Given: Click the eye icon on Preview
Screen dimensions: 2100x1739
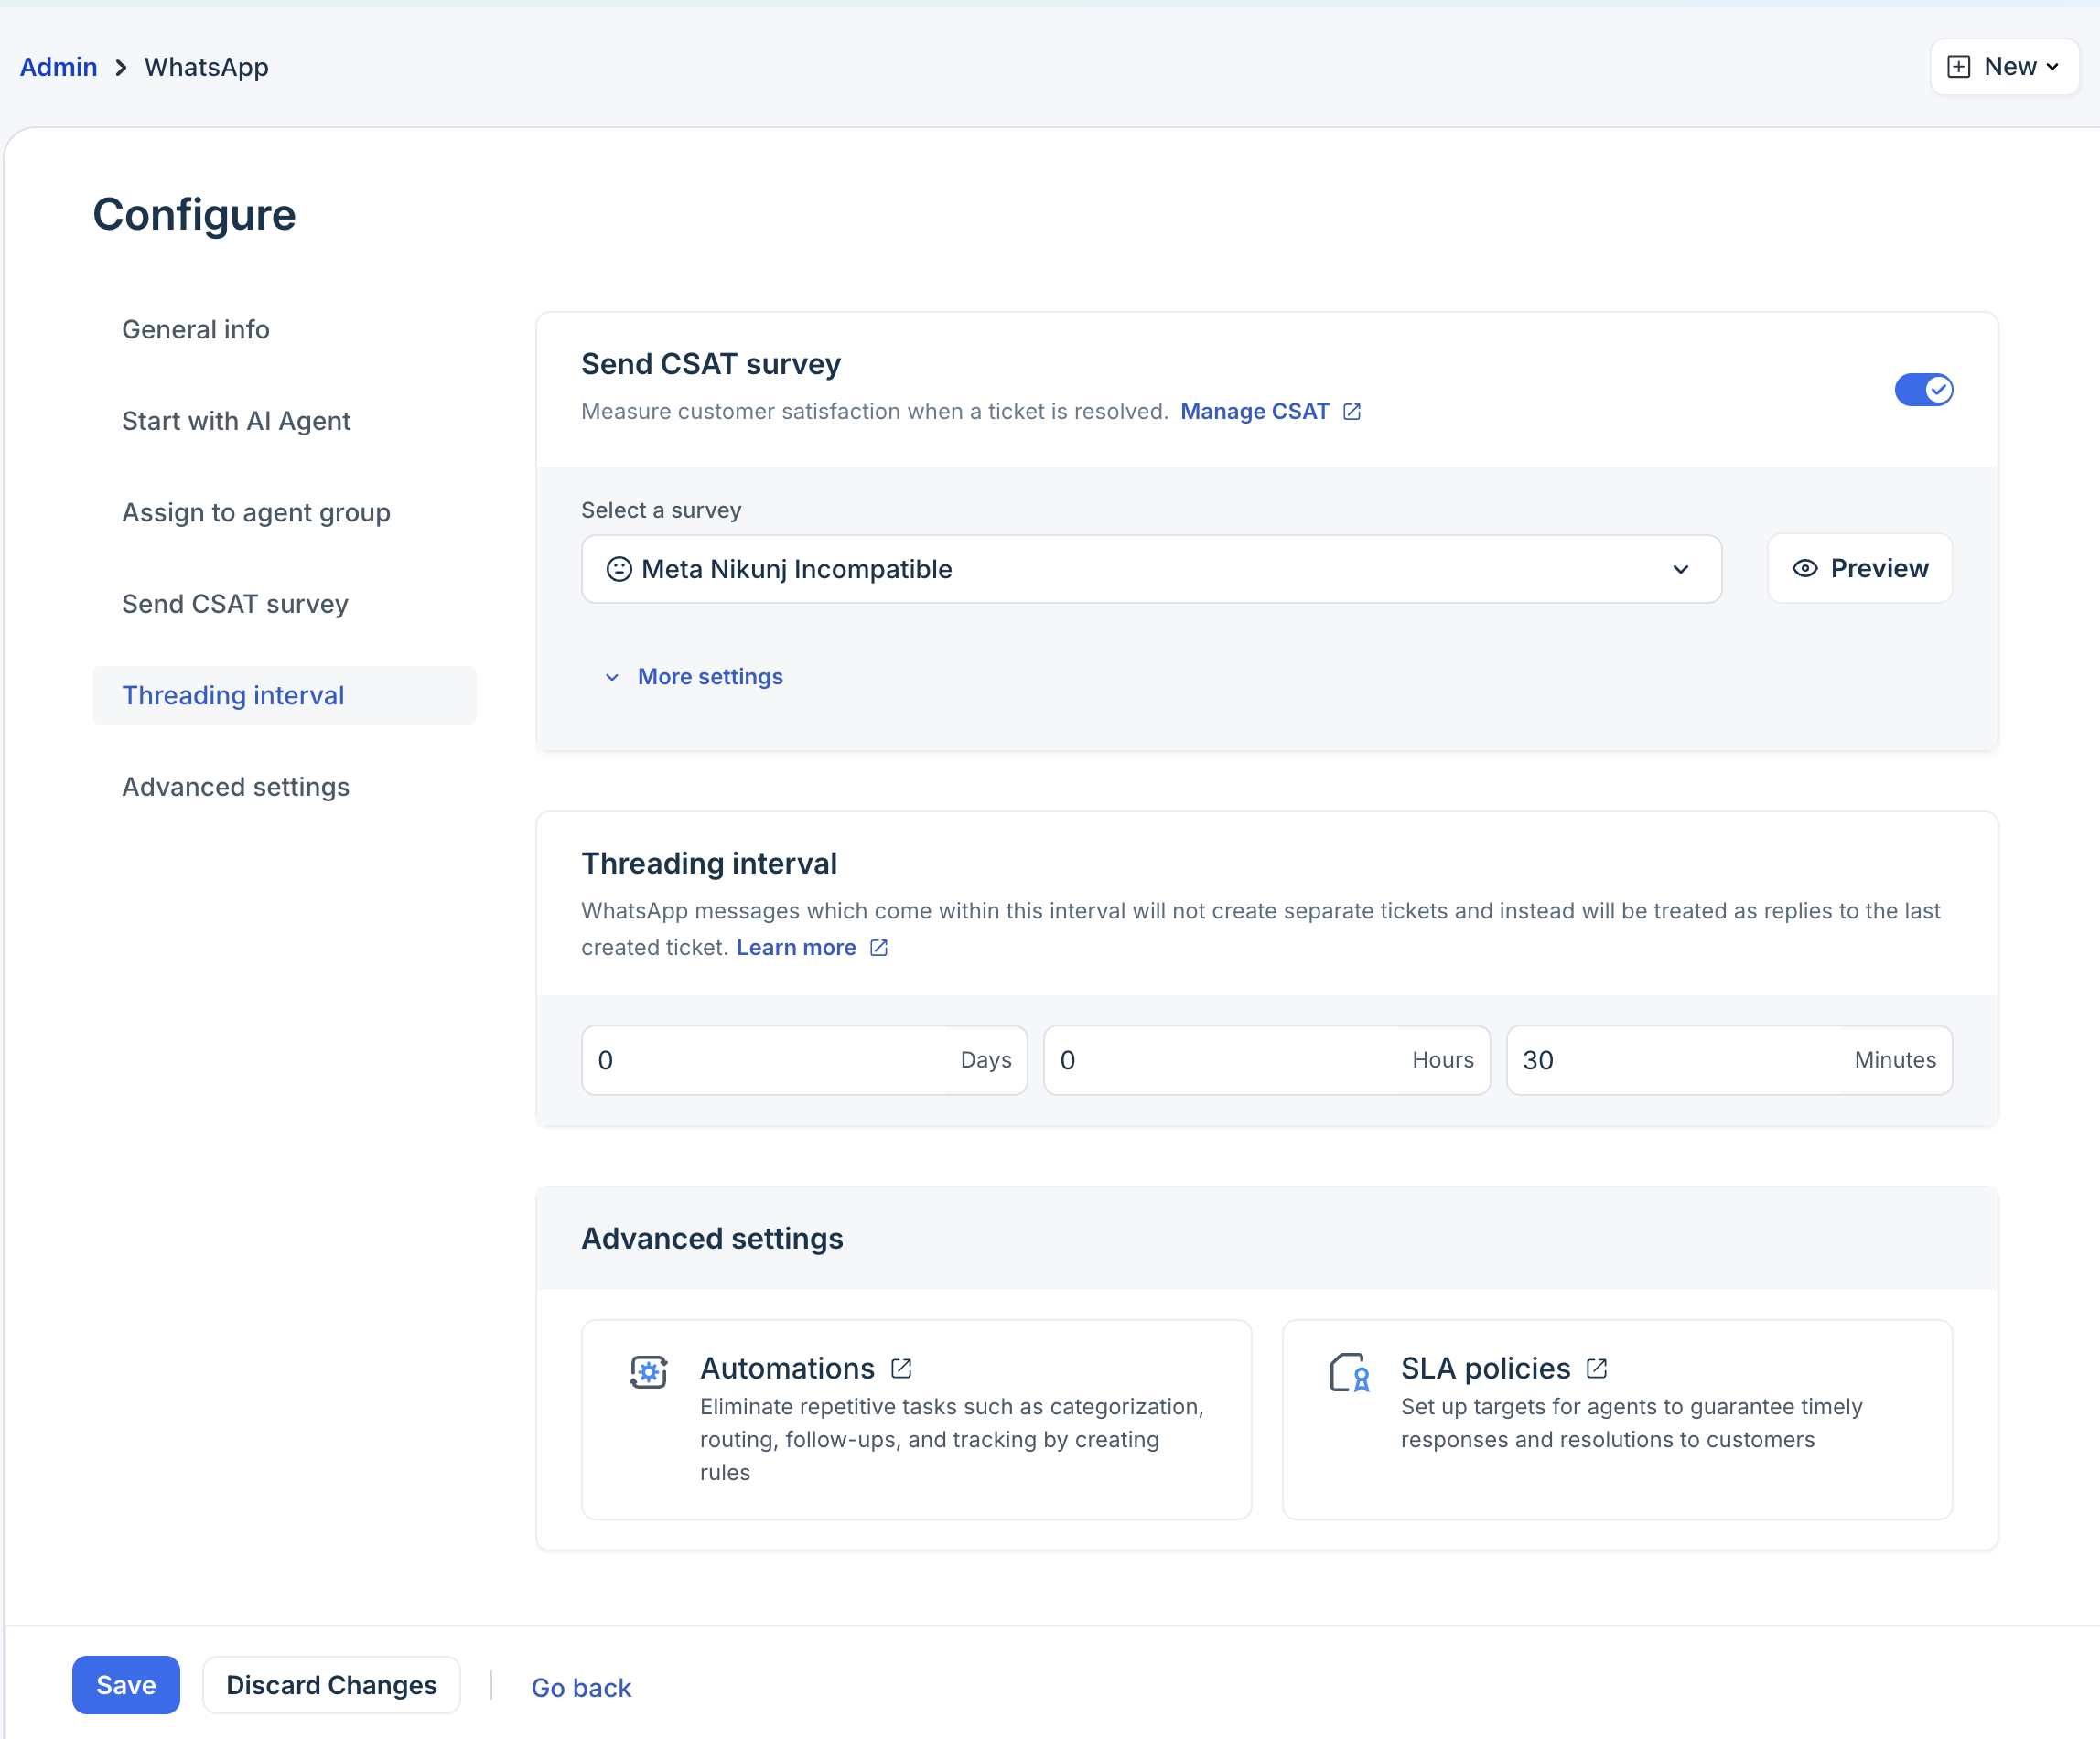Looking at the screenshot, I should 1805,568.
